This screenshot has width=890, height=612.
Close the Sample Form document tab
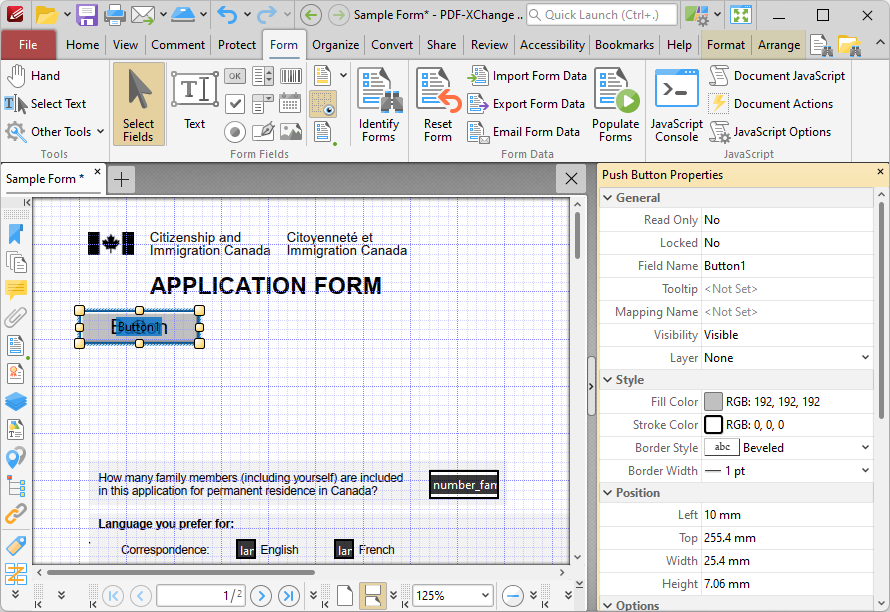98,171
